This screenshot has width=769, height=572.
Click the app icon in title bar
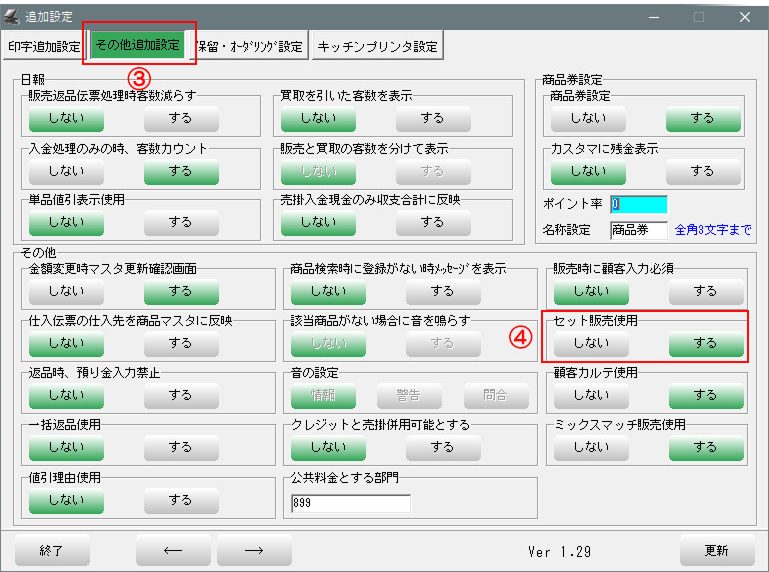coord(13,16)
